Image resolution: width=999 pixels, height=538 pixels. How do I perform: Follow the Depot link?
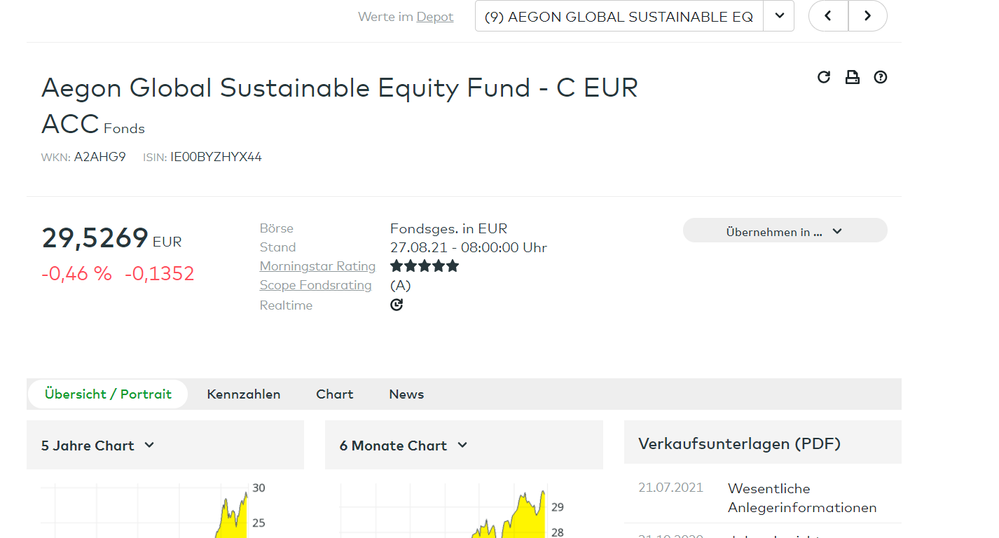click(x=435, y=17)
